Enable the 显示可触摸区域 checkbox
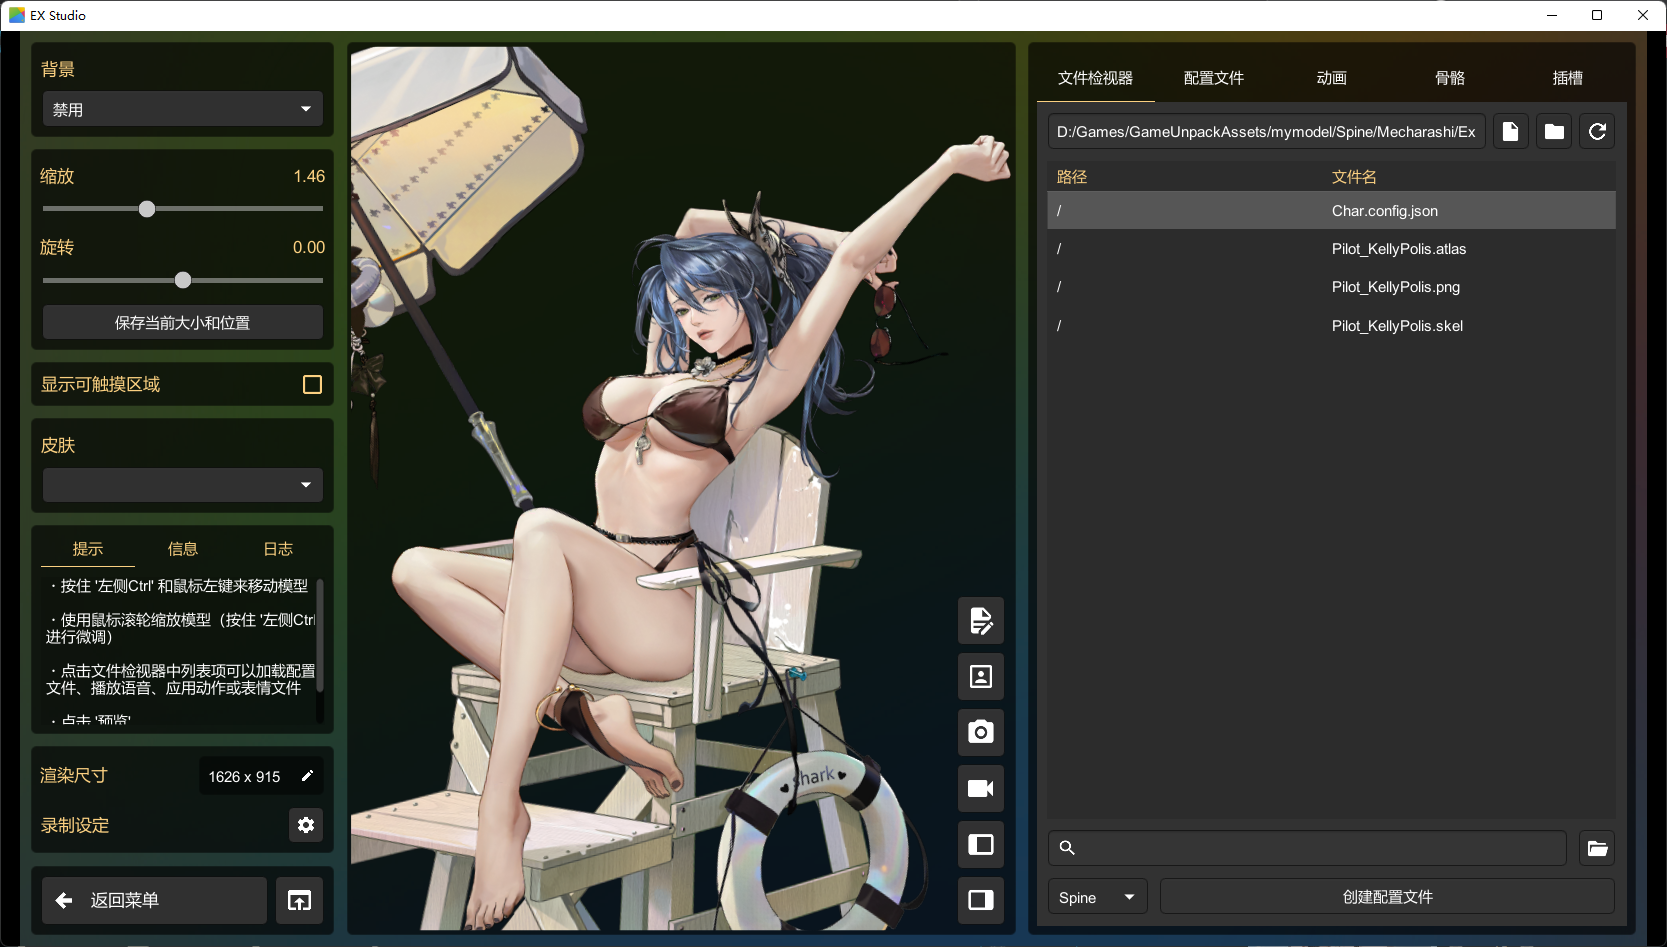Image resolution: width=1667 pixels, height=947 pixels. coord(312,385)
